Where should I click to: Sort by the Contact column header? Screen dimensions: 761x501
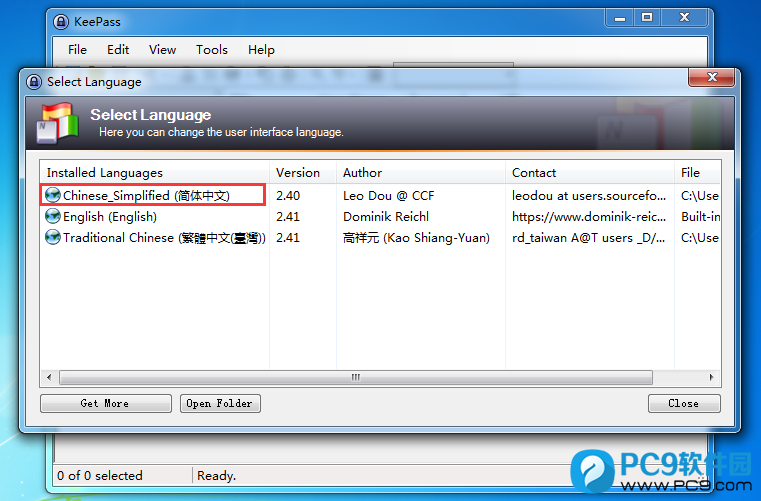click(x=590, y=172)
